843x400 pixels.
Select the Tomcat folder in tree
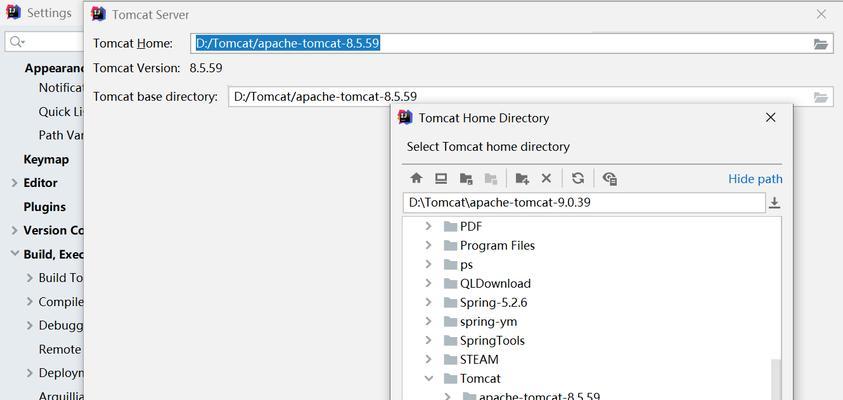(480, 378)
